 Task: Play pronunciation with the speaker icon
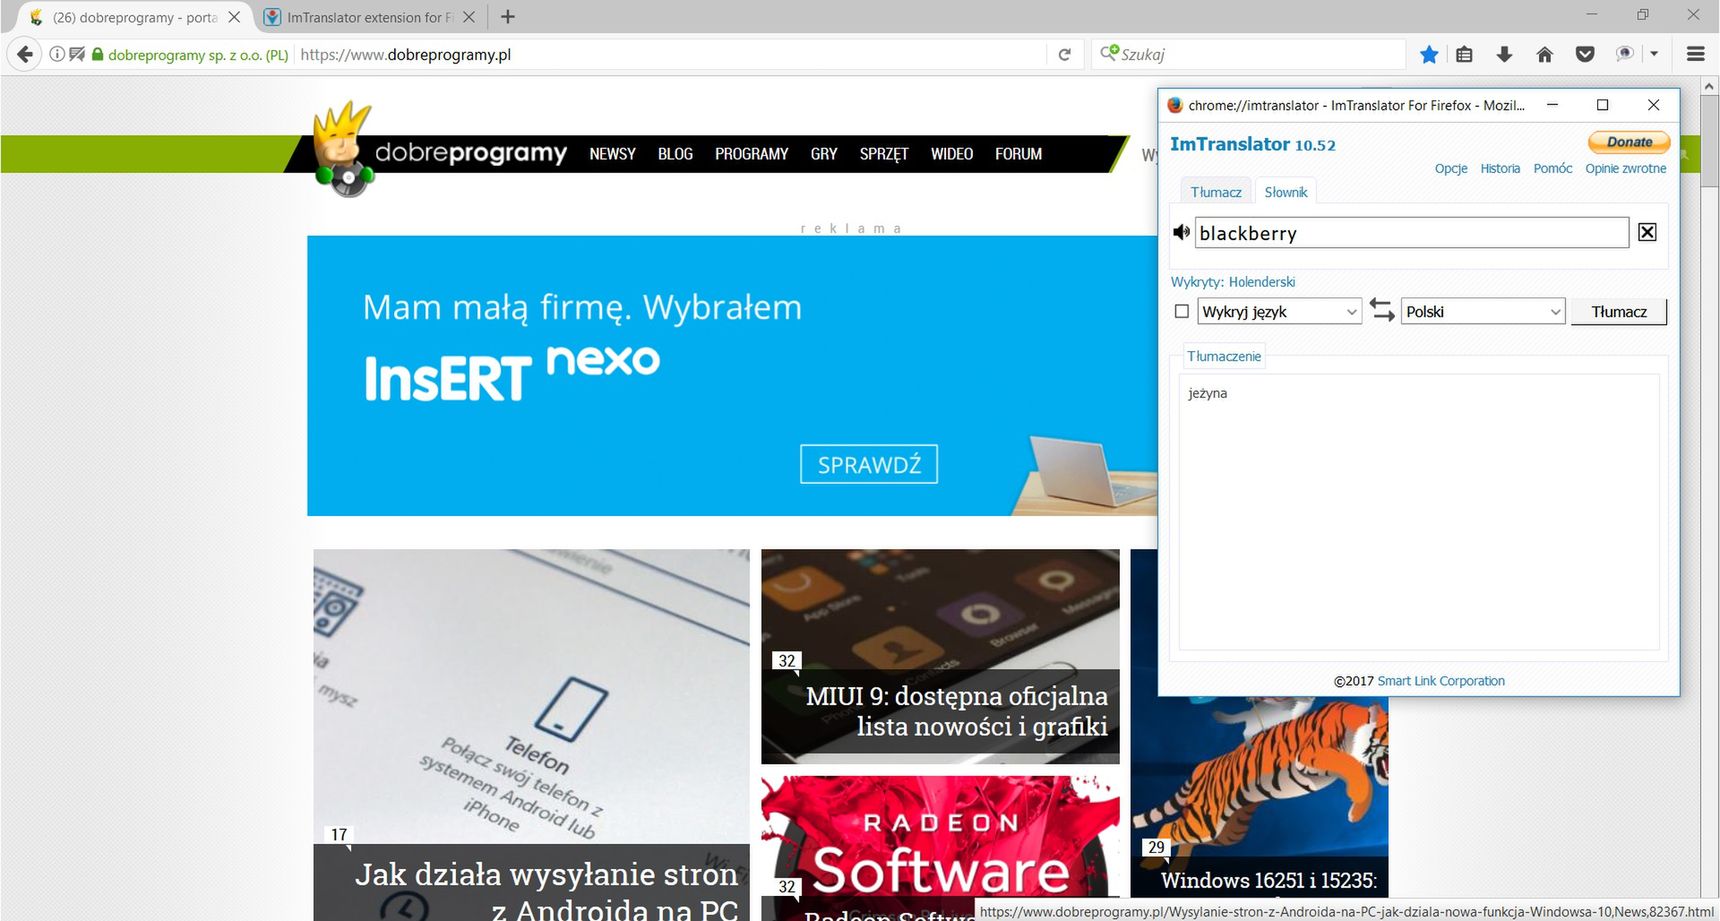(1181, 232)
